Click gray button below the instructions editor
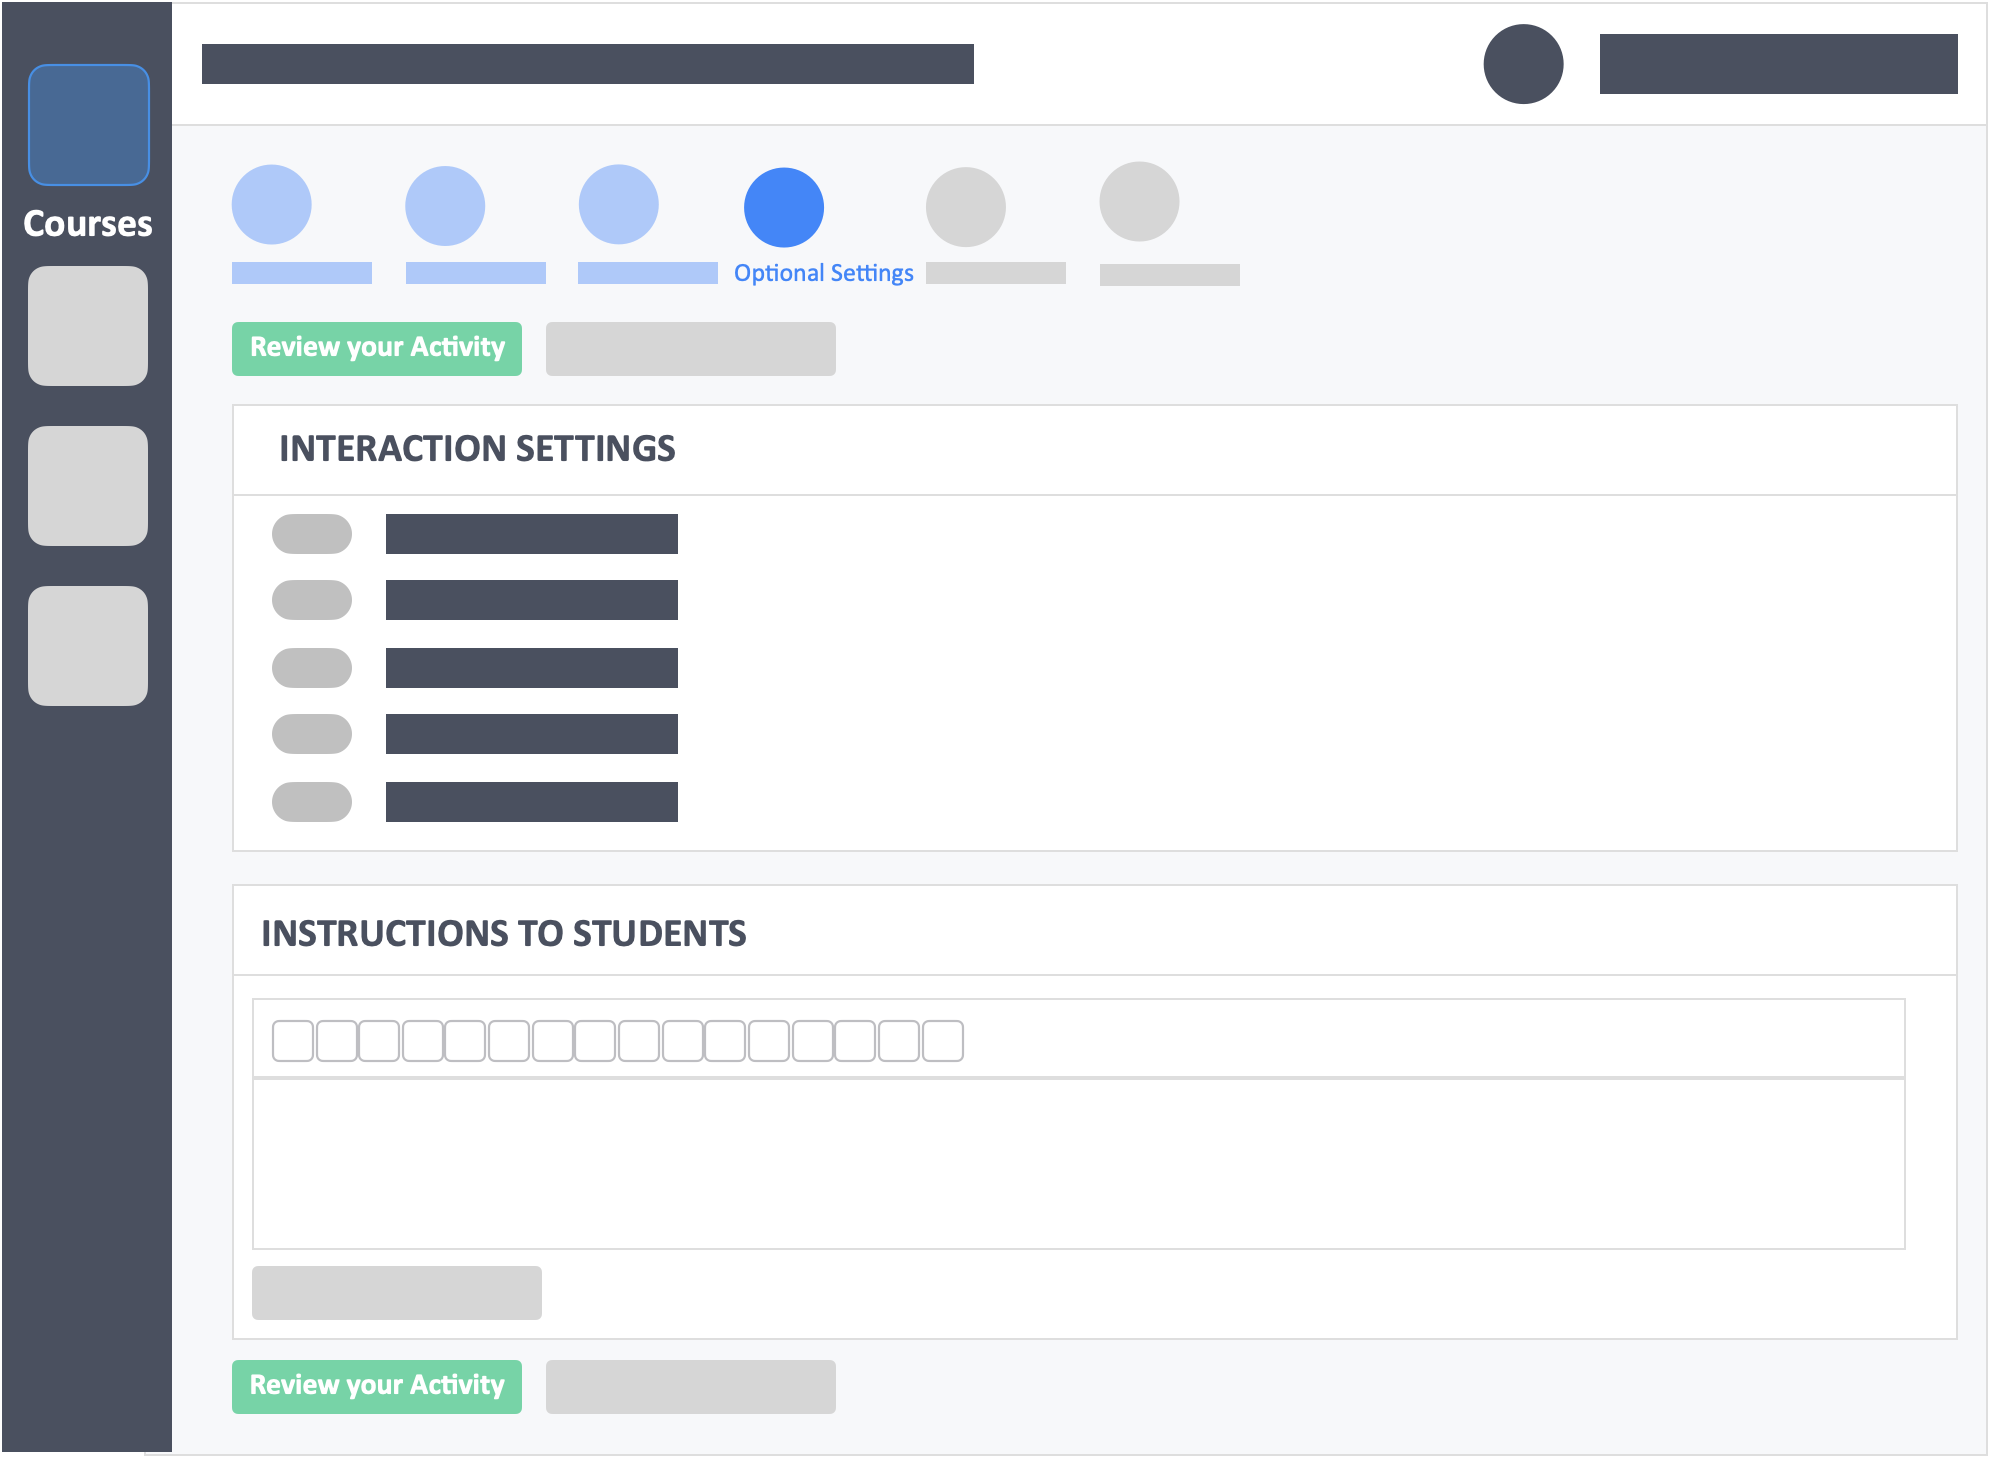The width and height of the screenshot is (1990, 1458). click(x=397, y=1293)
